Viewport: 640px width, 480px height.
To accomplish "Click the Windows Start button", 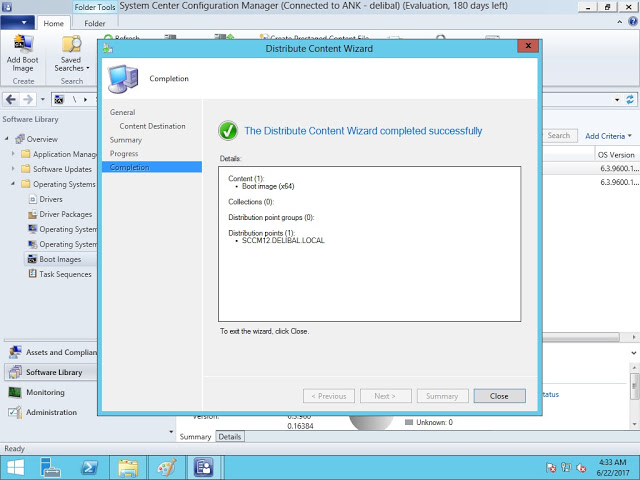I will (x=17, y=467).
